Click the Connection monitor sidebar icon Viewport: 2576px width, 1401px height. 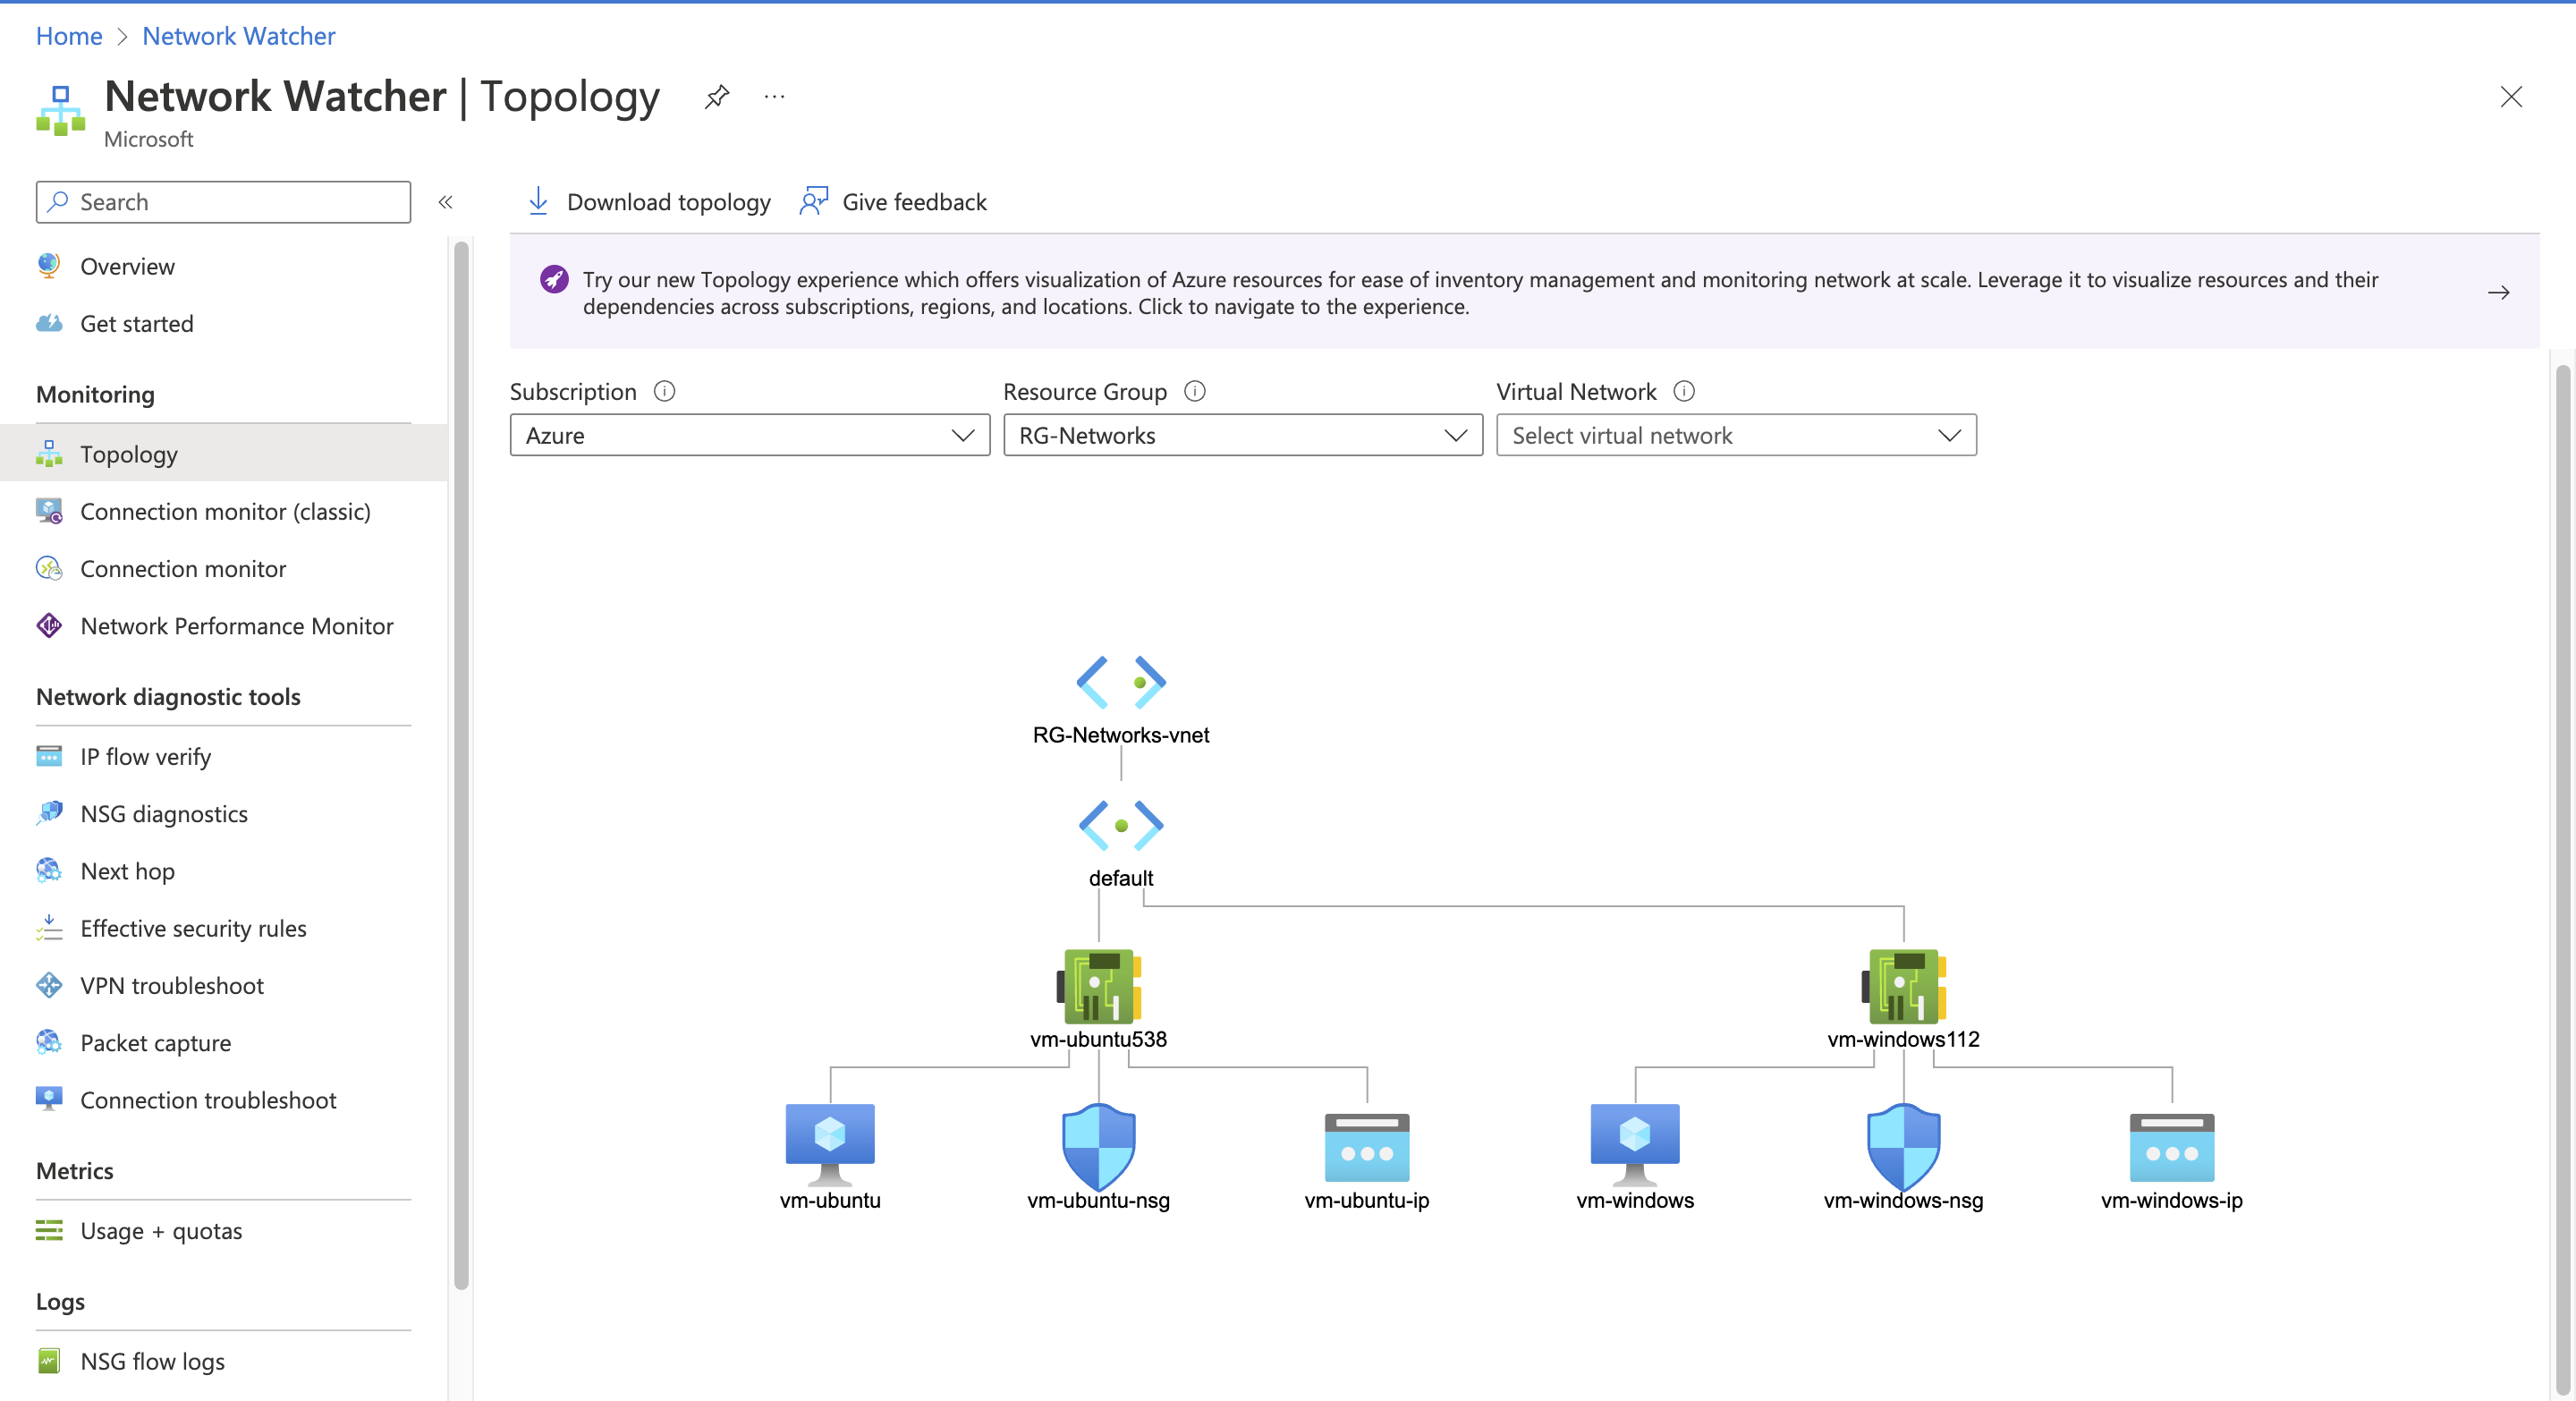(49, 568)
